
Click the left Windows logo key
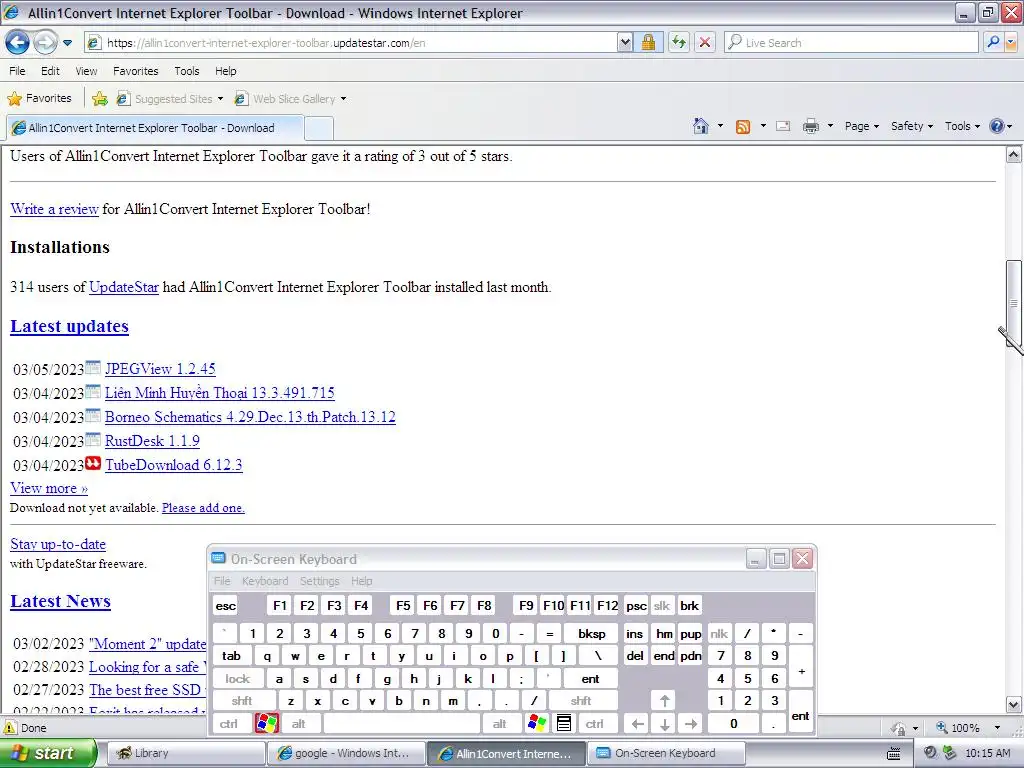pyautogui.click(x=266, y=724)
